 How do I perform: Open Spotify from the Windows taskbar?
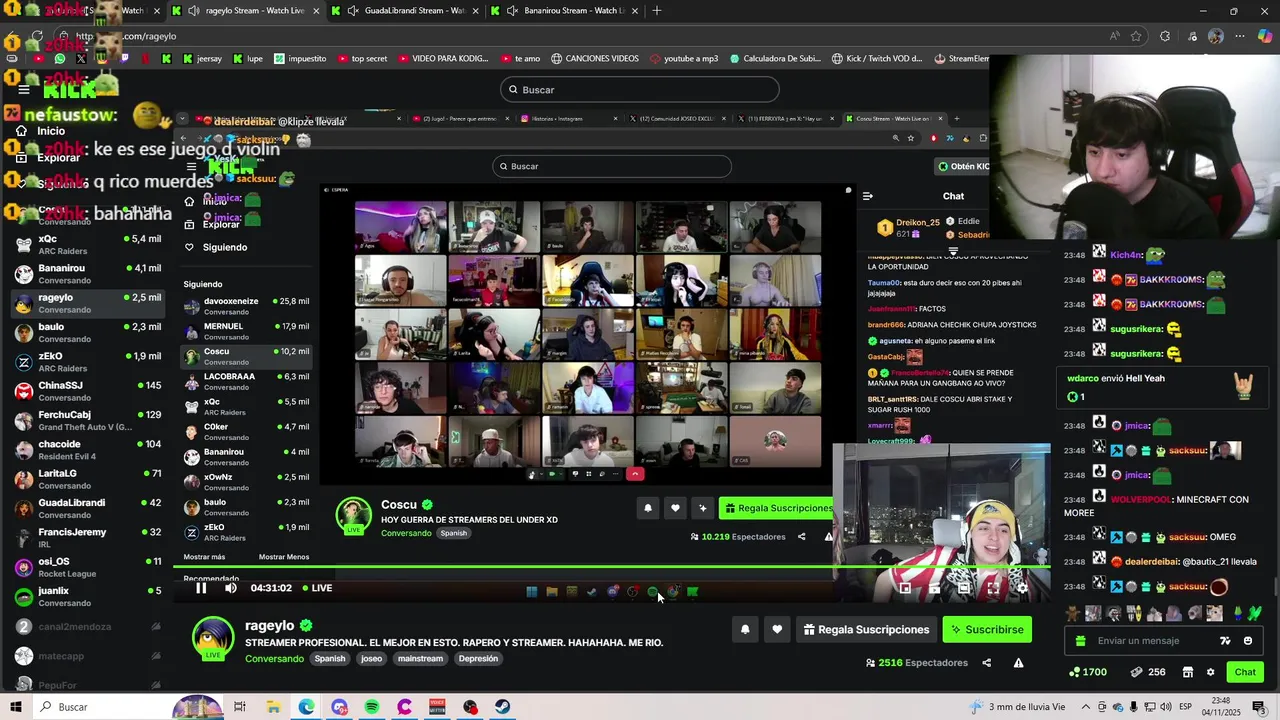372,707
